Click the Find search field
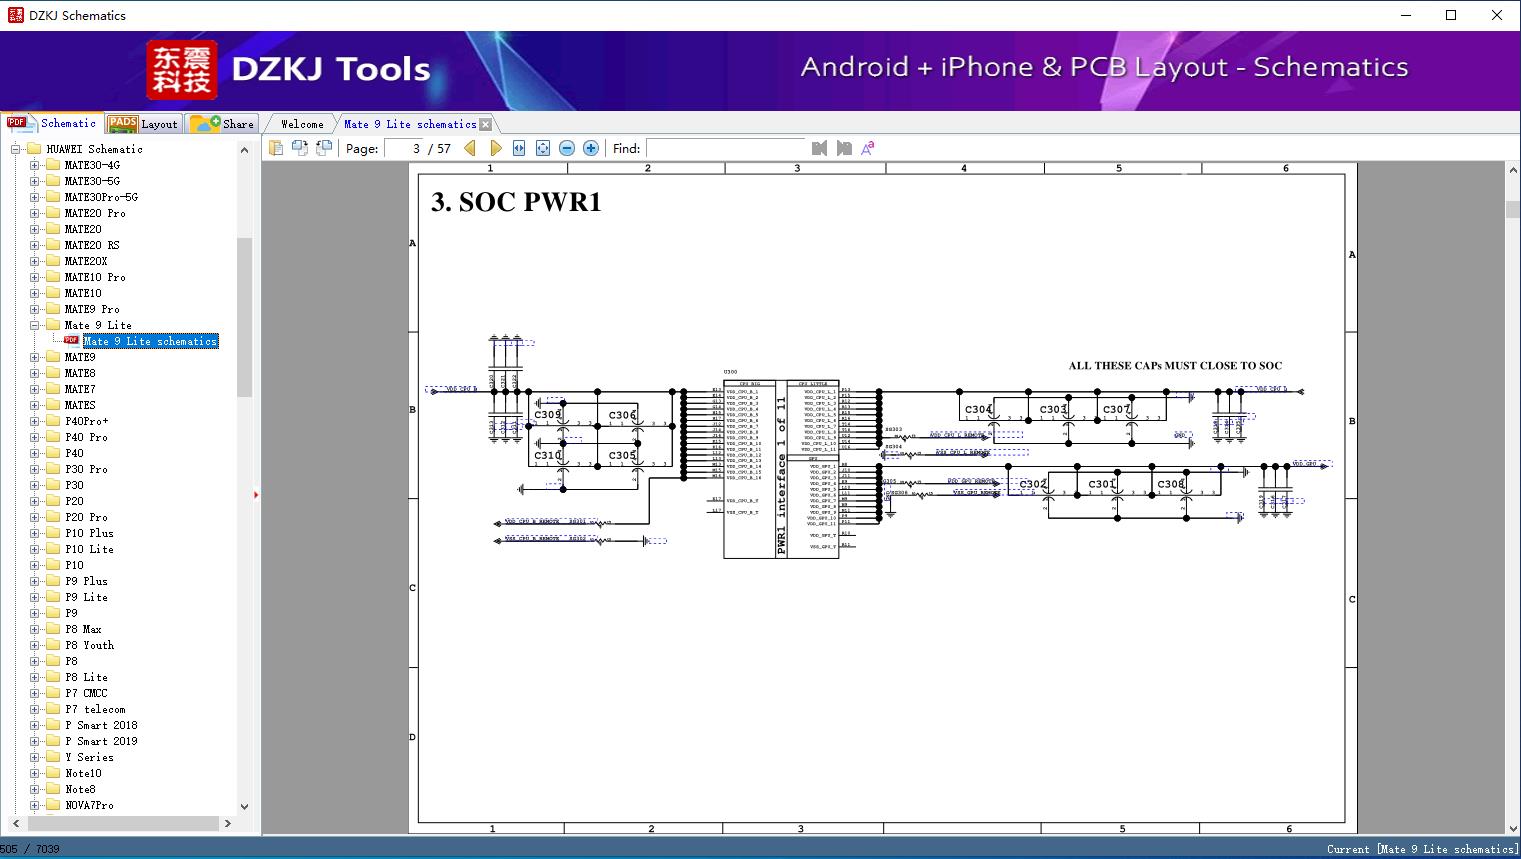The width and height of the screenshot is (1521, 859). point(725,148)
